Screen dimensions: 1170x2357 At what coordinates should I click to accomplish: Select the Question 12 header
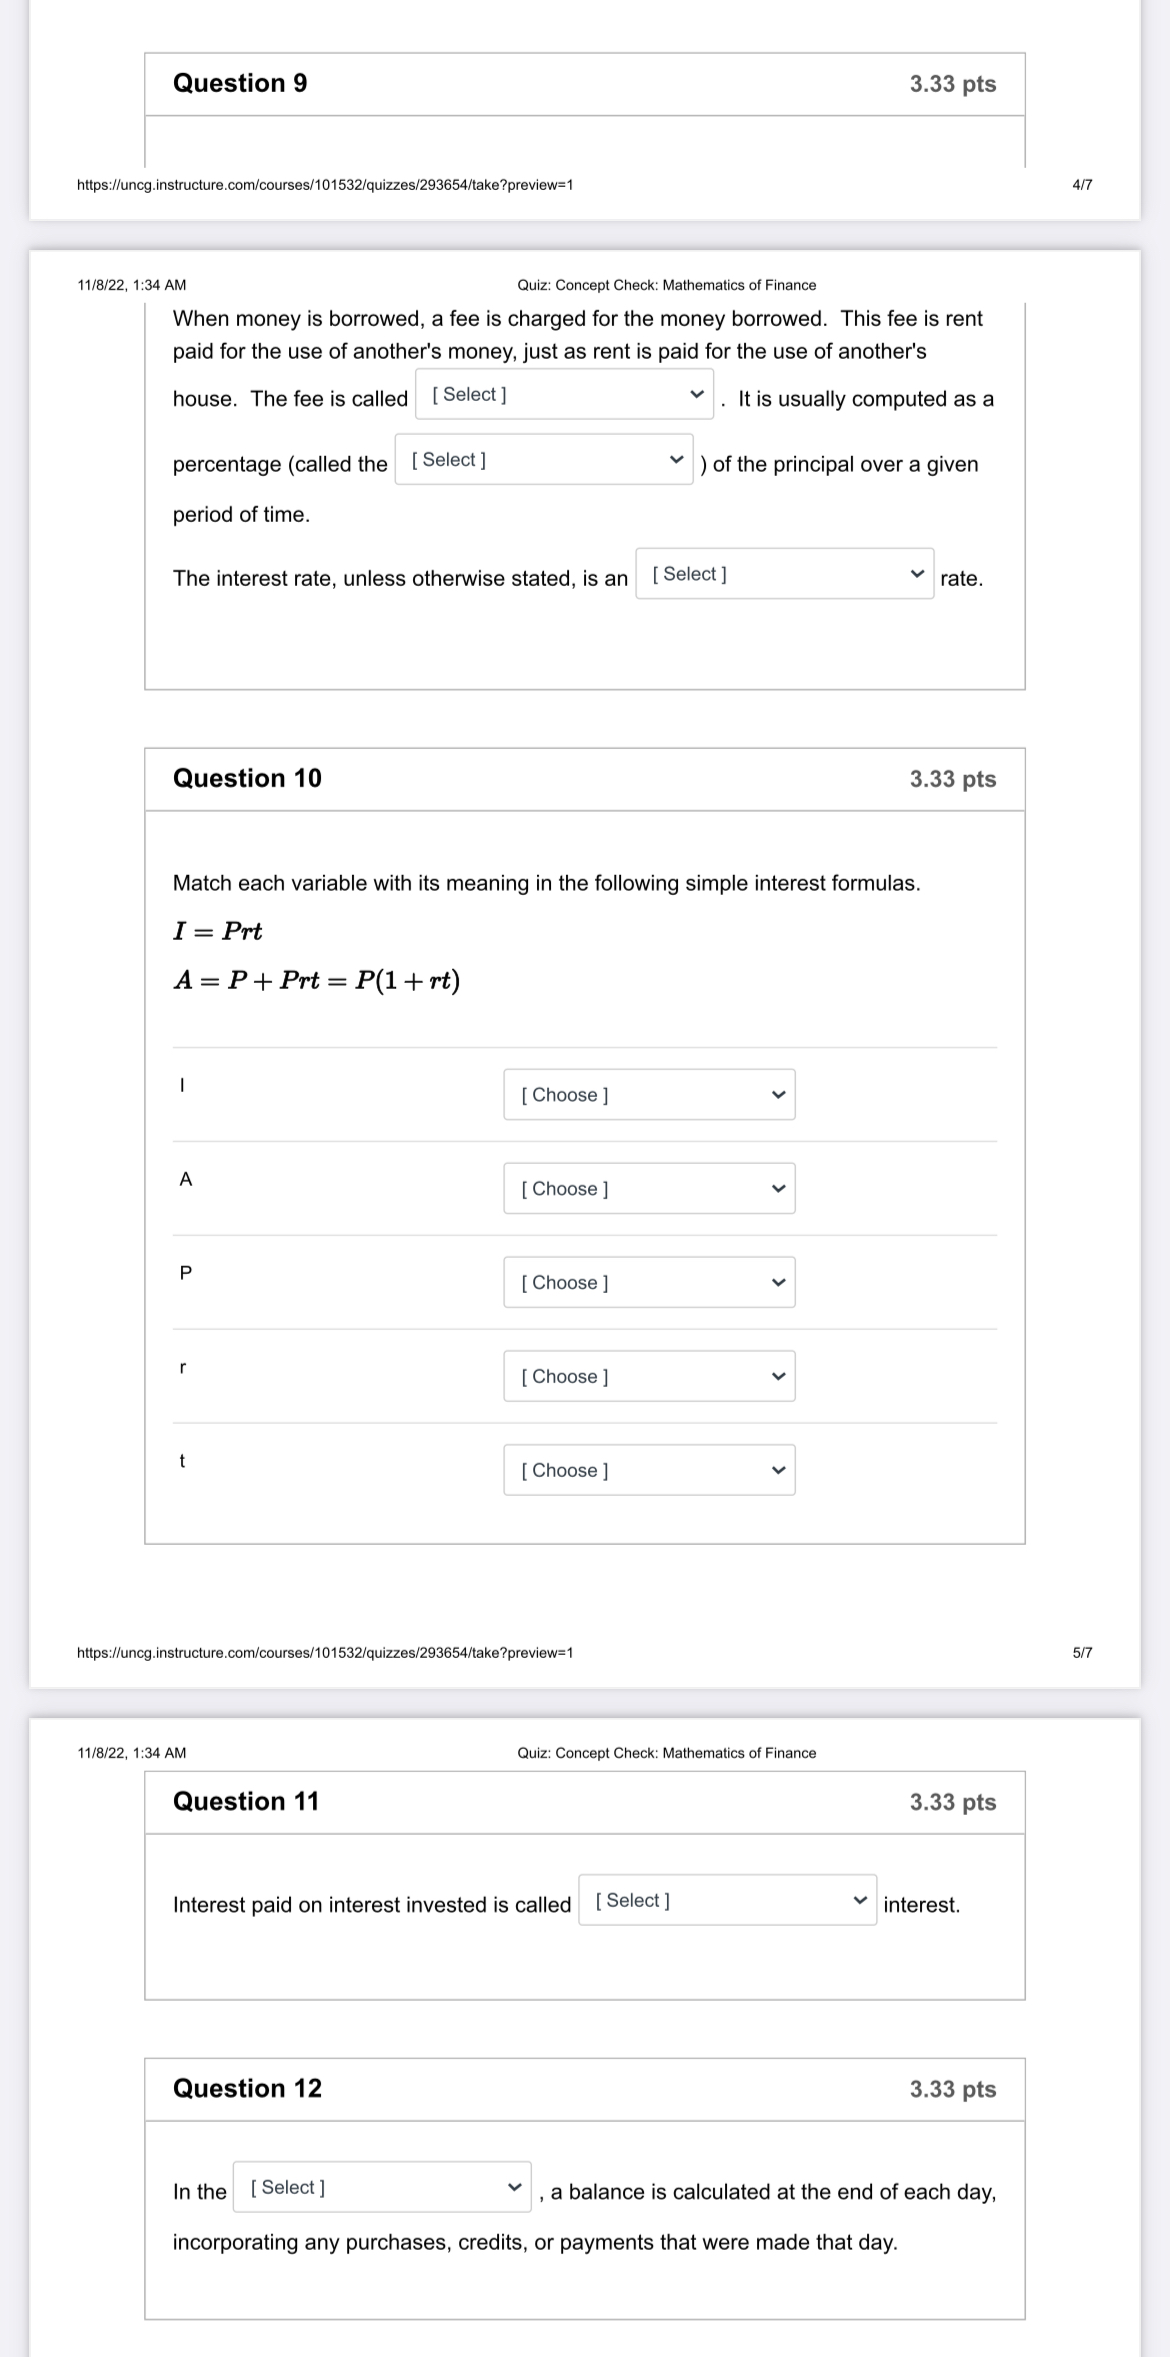(x=246, y=2088)
